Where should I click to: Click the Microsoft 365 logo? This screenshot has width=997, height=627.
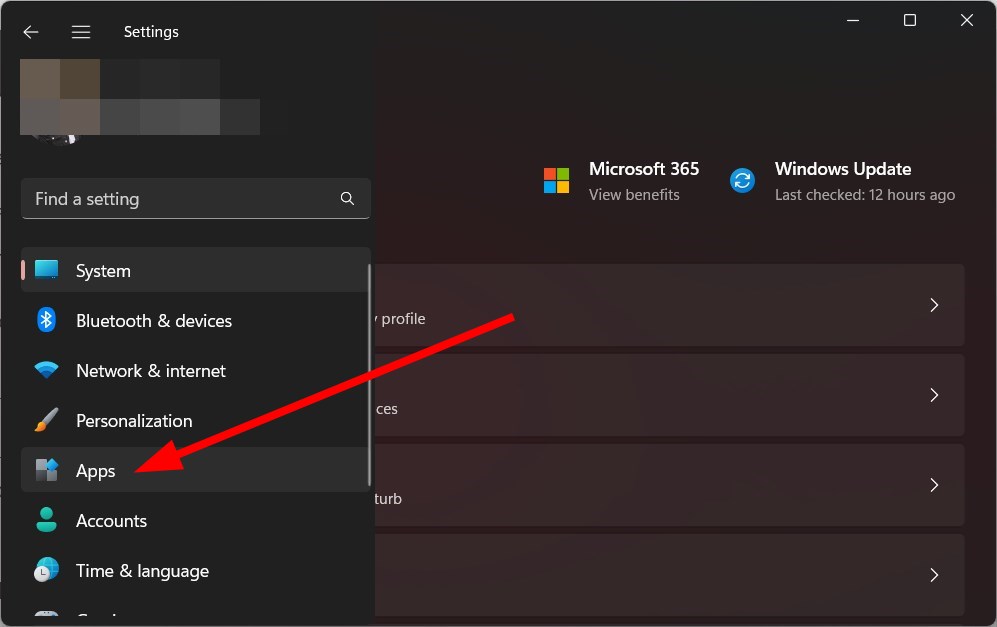coord(556,180)
